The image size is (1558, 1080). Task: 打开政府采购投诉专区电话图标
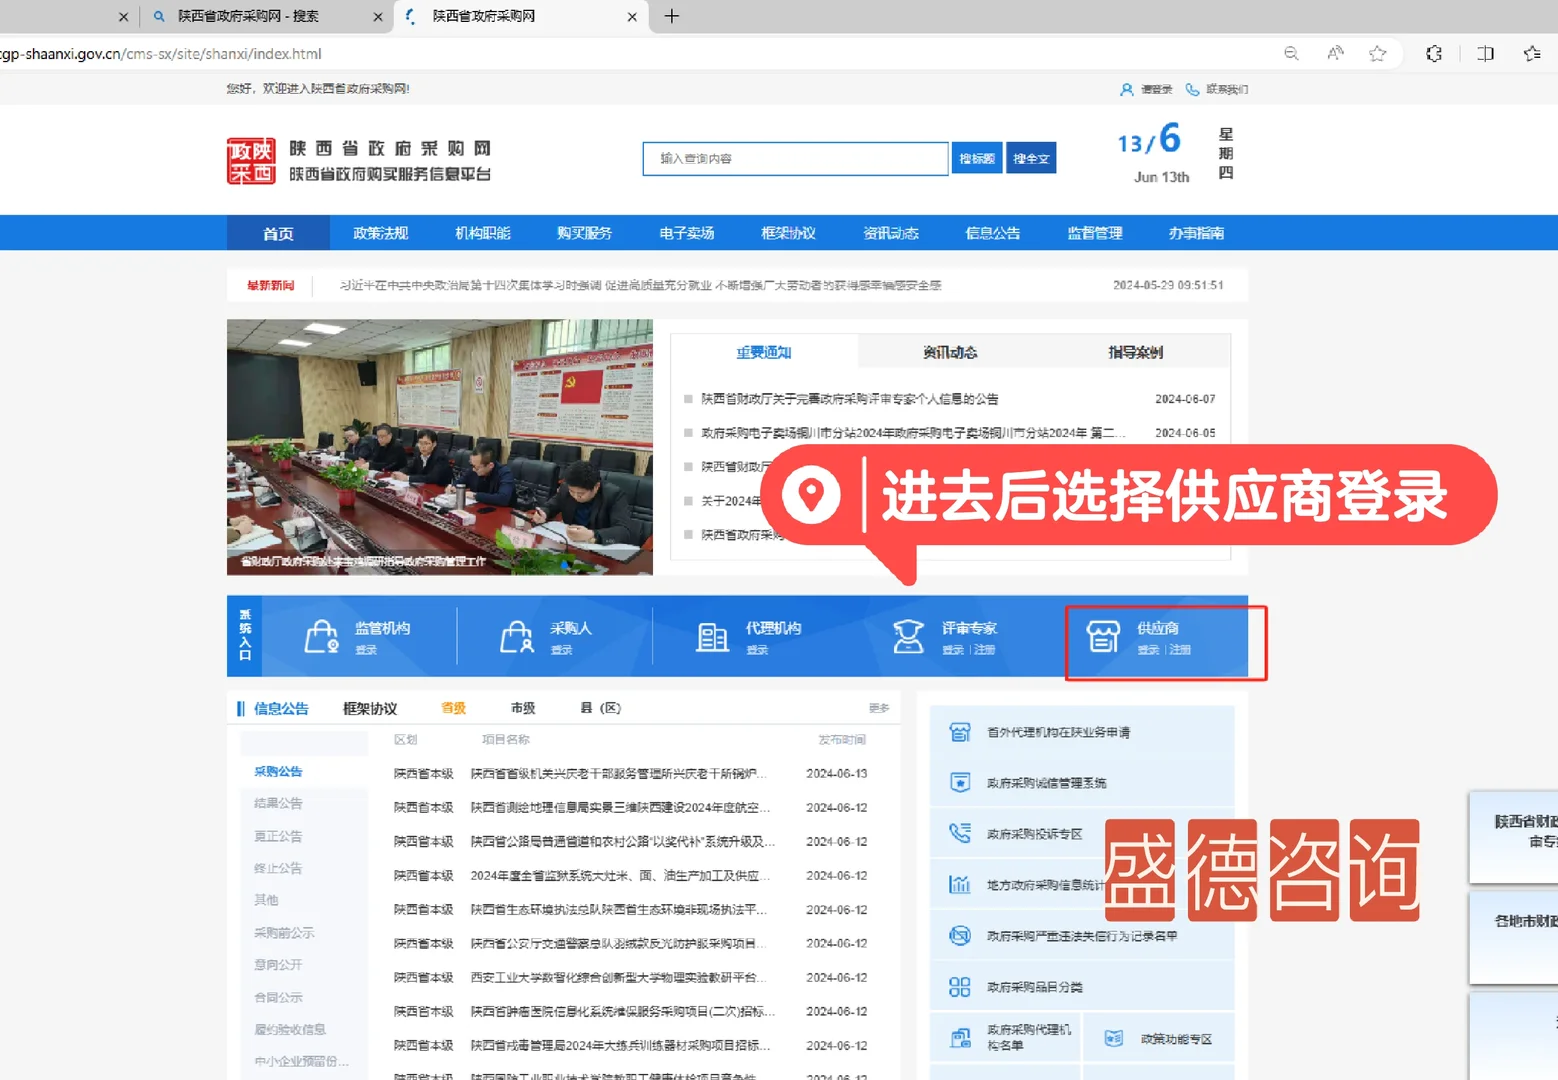(961, 833)
